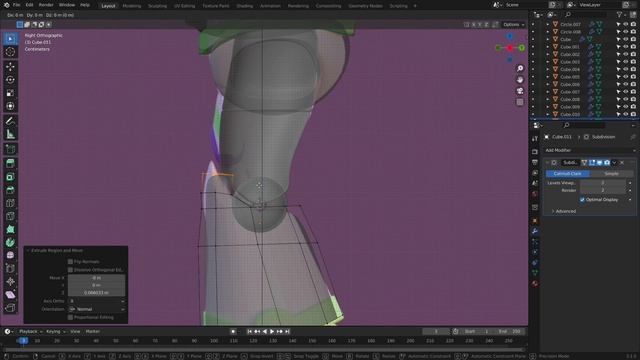
Task: Click the timeline Play button
Action: (x=272, y=331)
